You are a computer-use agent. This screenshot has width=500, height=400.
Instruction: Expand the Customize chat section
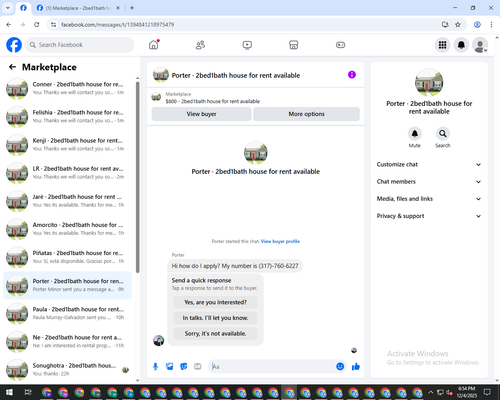pos(429,164)
